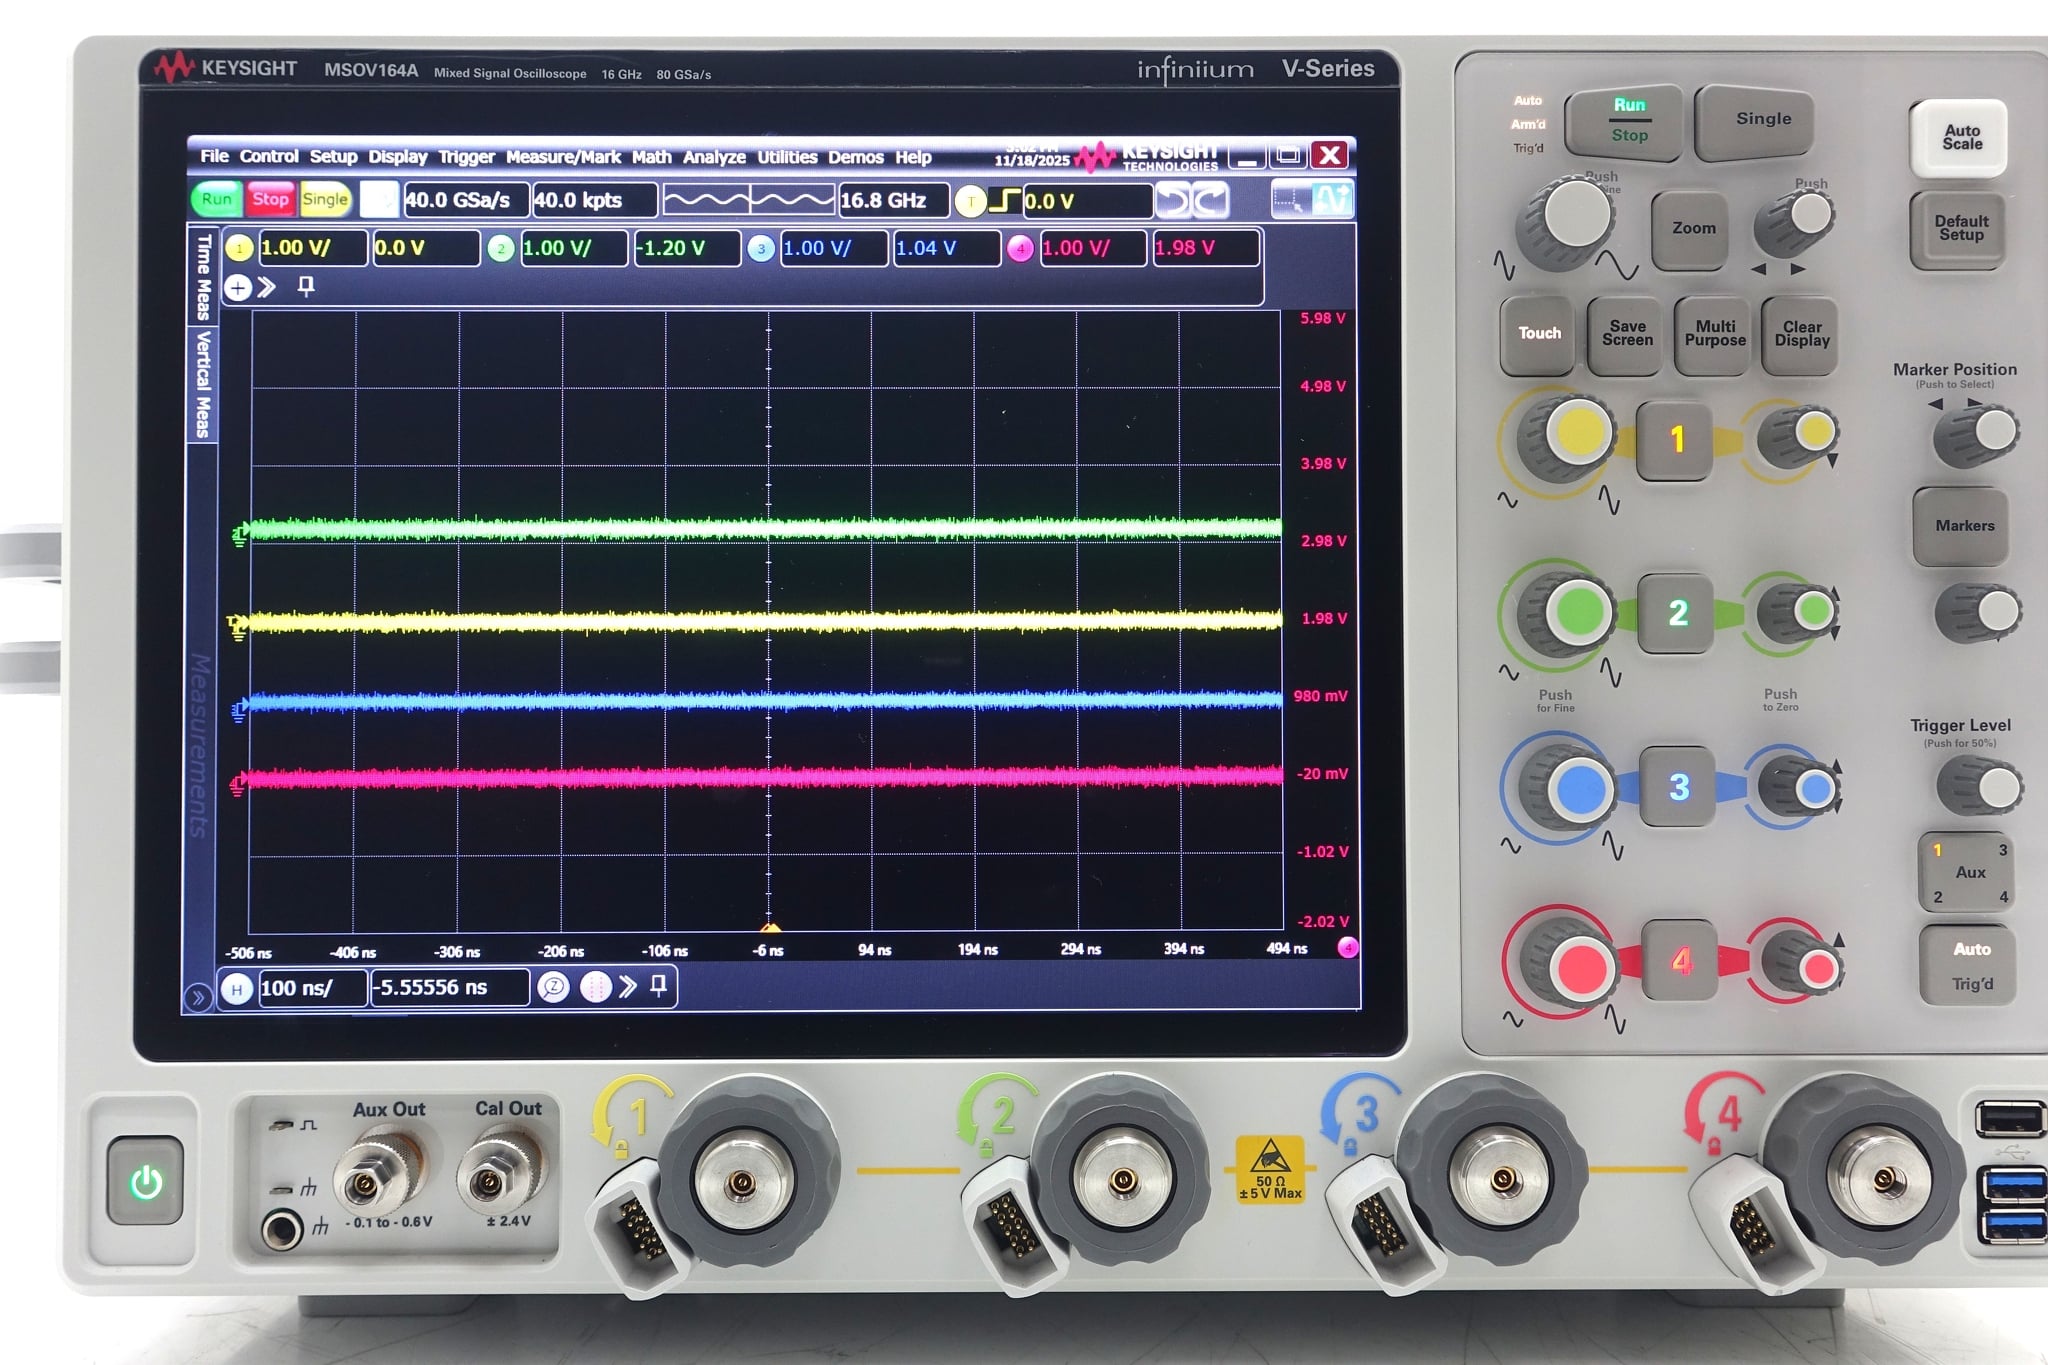The image size is (2048, 1365).
Task: Click the channel 3 offset 1.04 V field
Action: (946, 248)
